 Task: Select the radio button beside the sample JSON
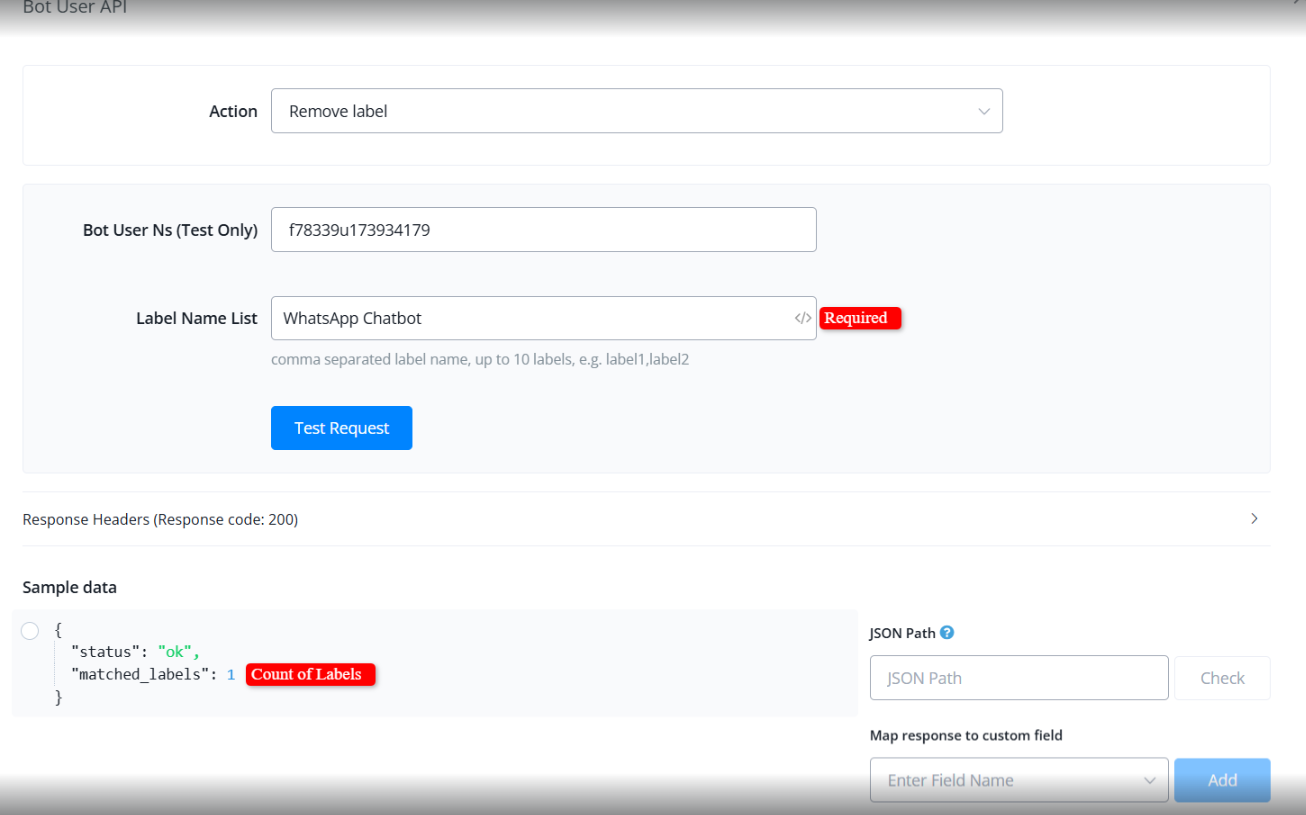[30, 630]
